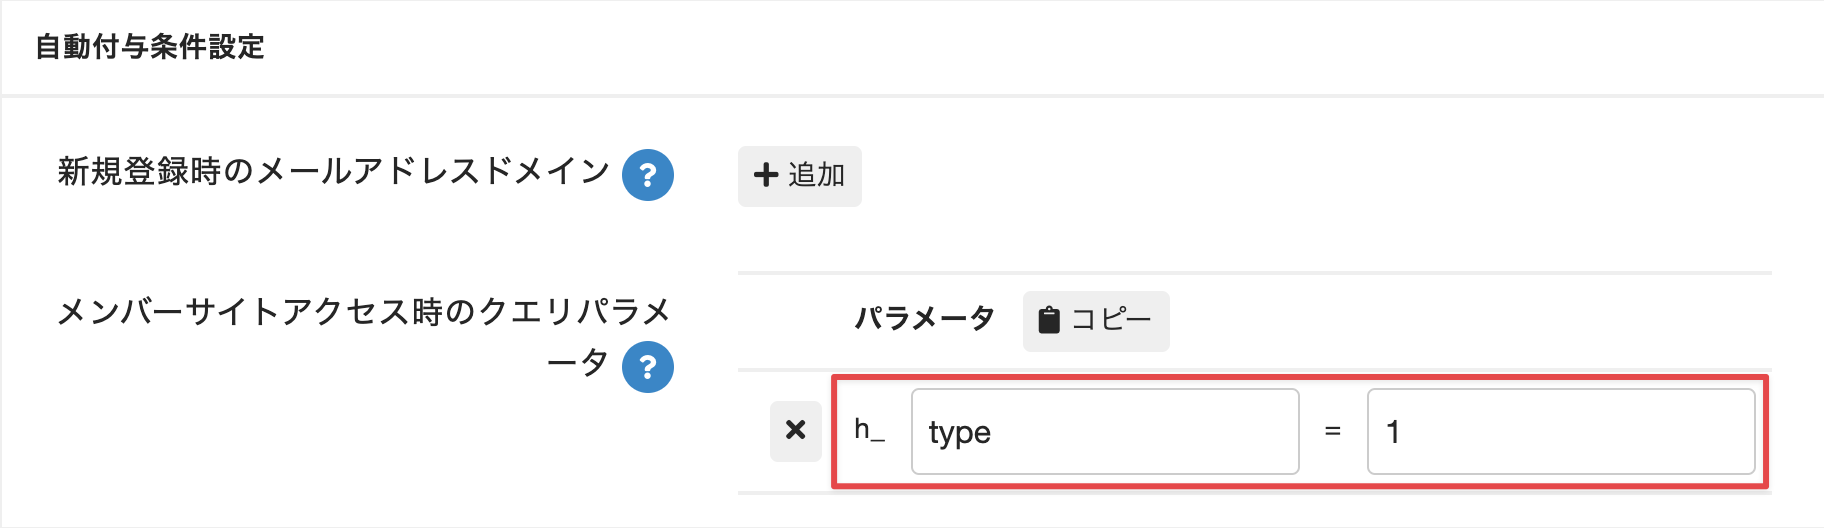Click the コピー text label
1824x528 pixels.
click(1111, 320)
